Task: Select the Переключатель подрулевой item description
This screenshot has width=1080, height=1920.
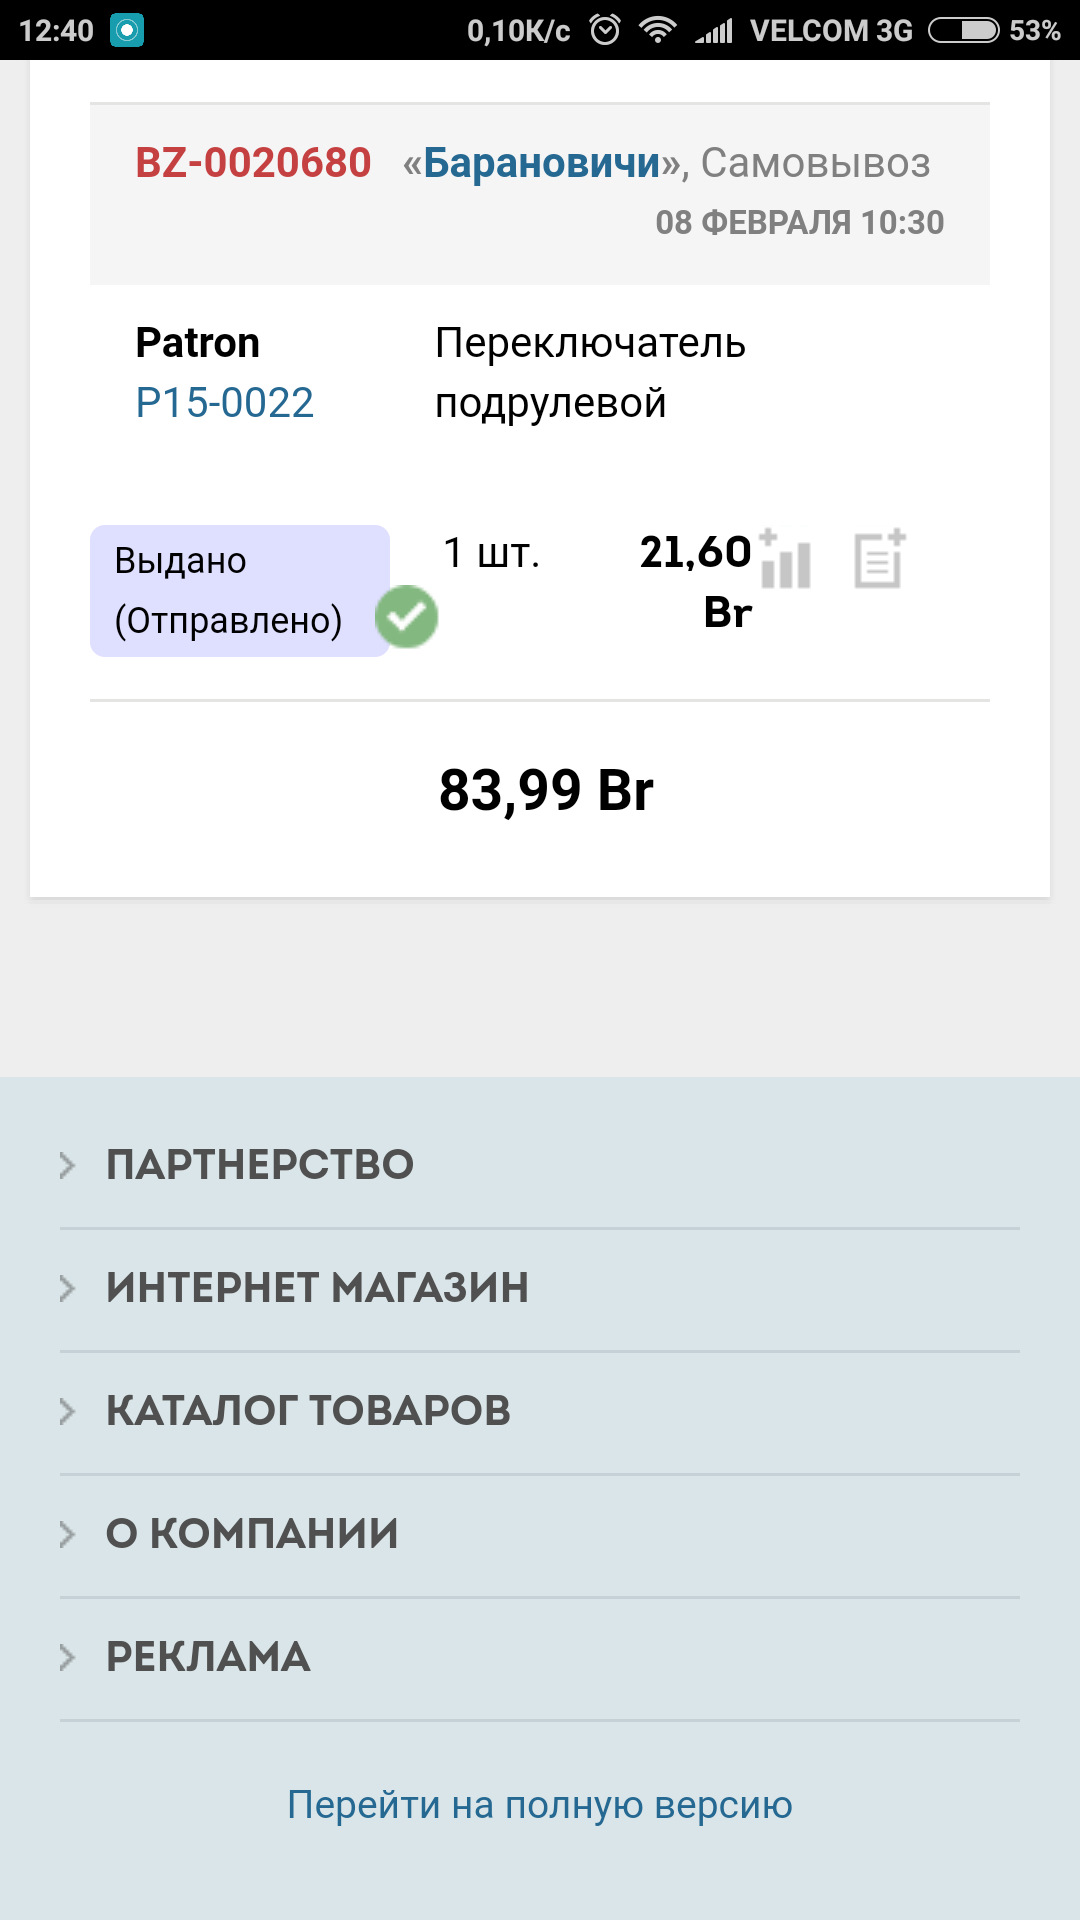Action: click(x=590, y=373)
